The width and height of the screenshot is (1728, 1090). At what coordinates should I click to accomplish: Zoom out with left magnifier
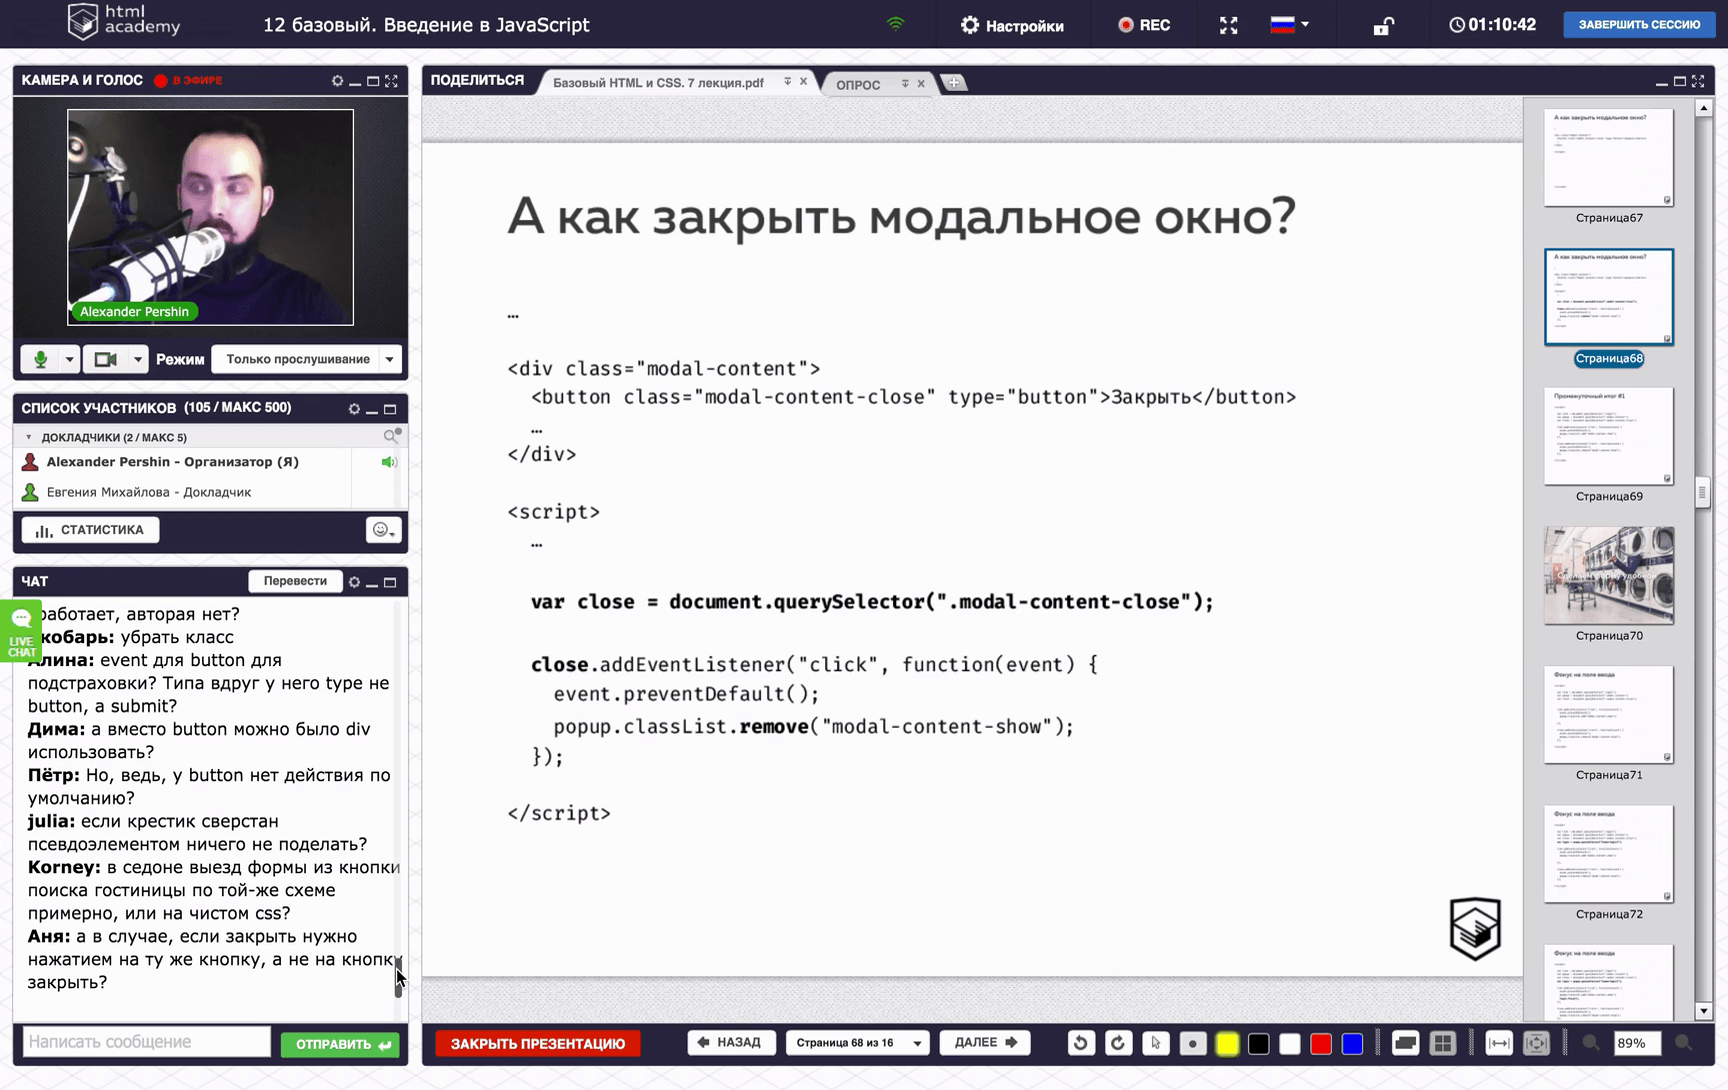click(x=1591, y=1043)
